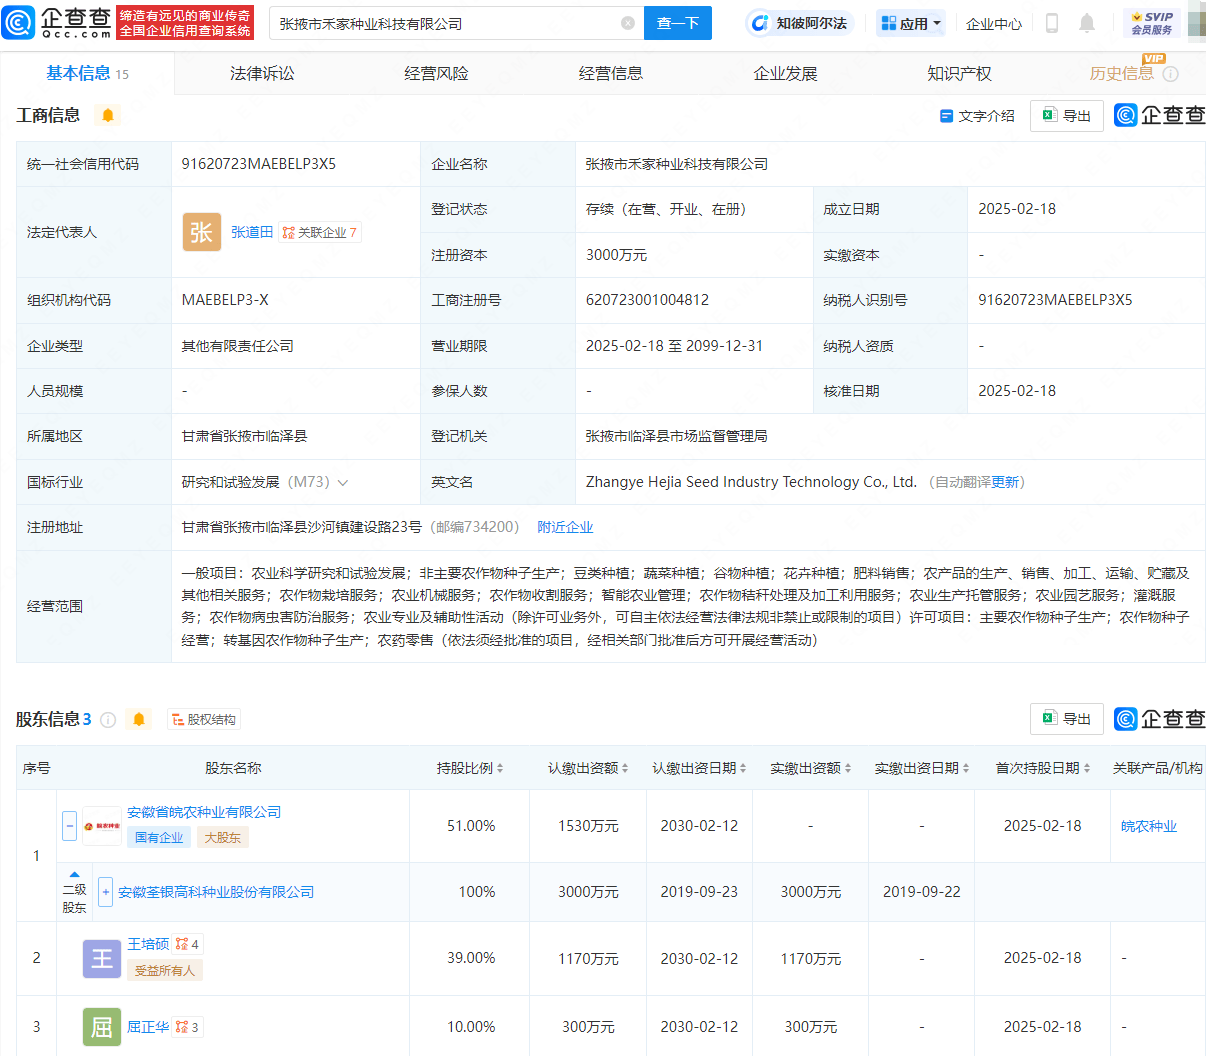Switch to 企业发展 tab
Screen dimensions: 1206x1056
[x=785, y=73]
